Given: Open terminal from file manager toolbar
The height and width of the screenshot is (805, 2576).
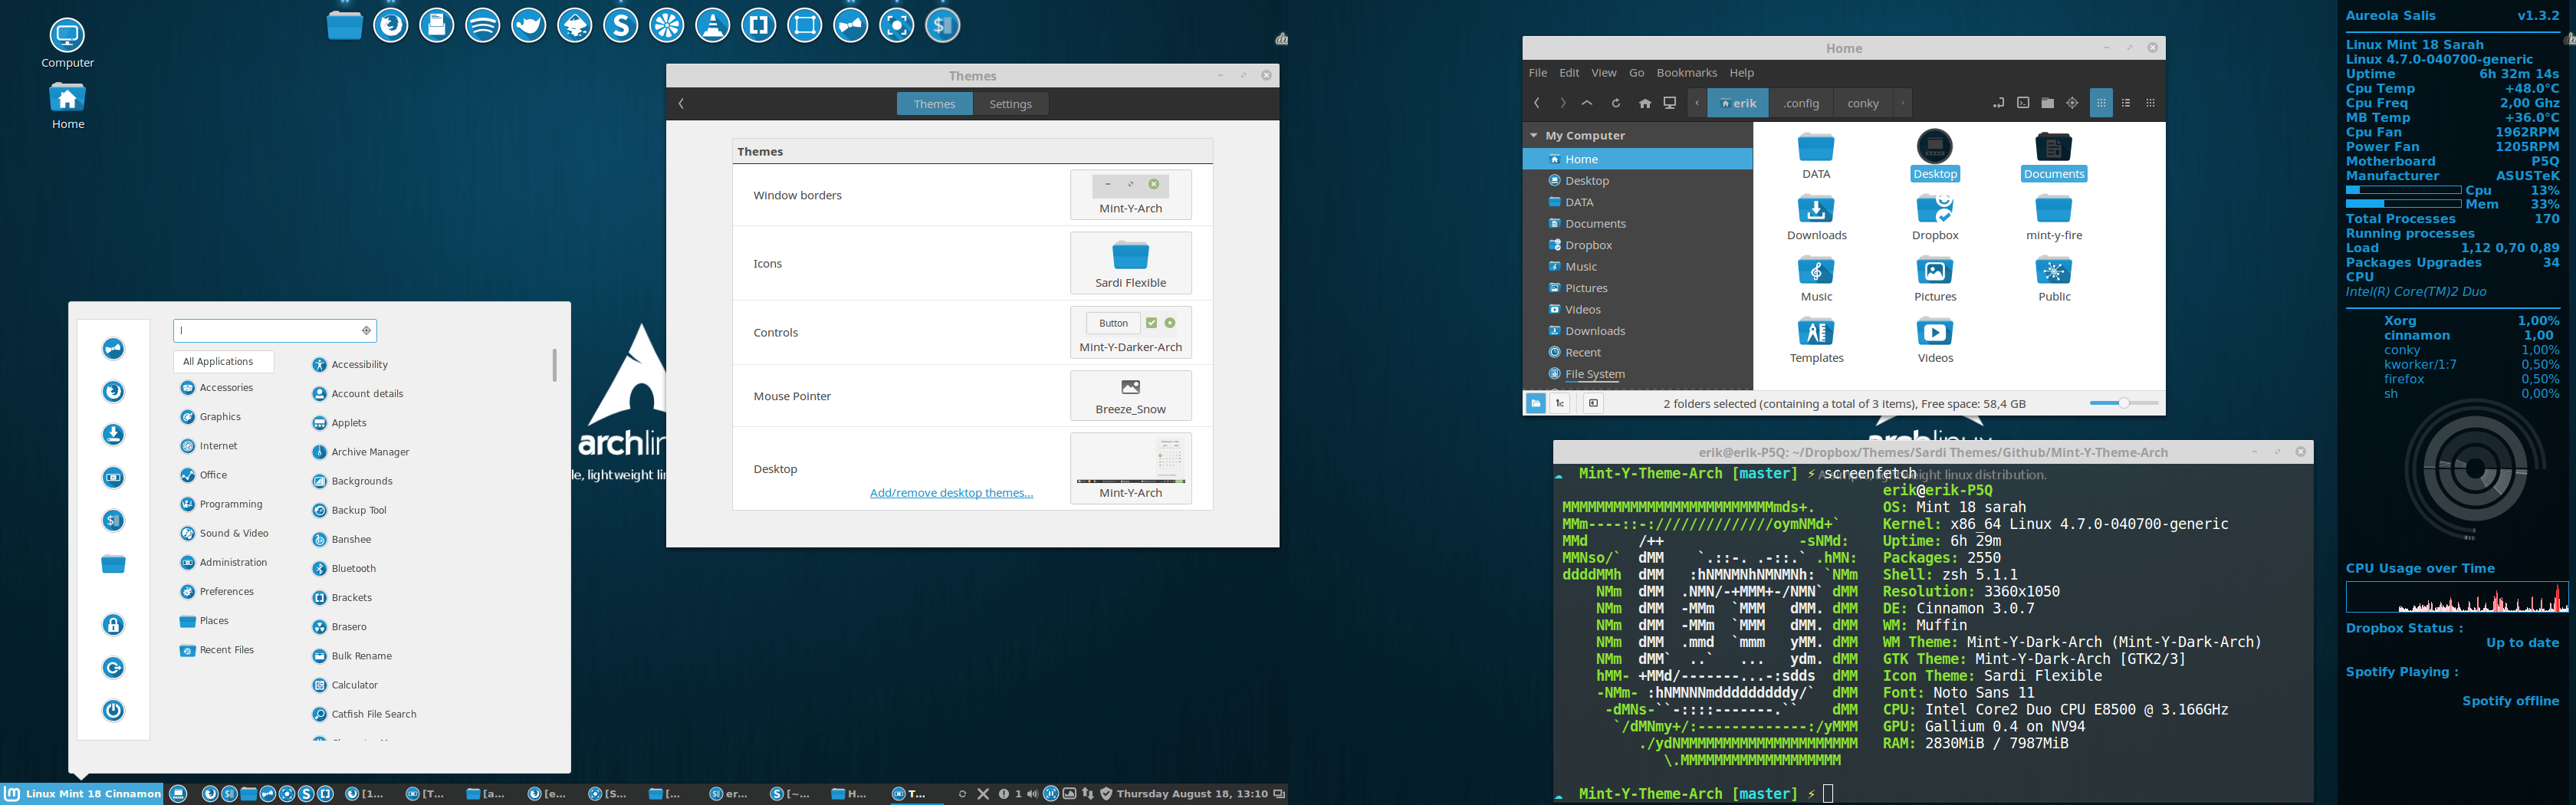Looking at the screenshot, I should point(2023,103).
